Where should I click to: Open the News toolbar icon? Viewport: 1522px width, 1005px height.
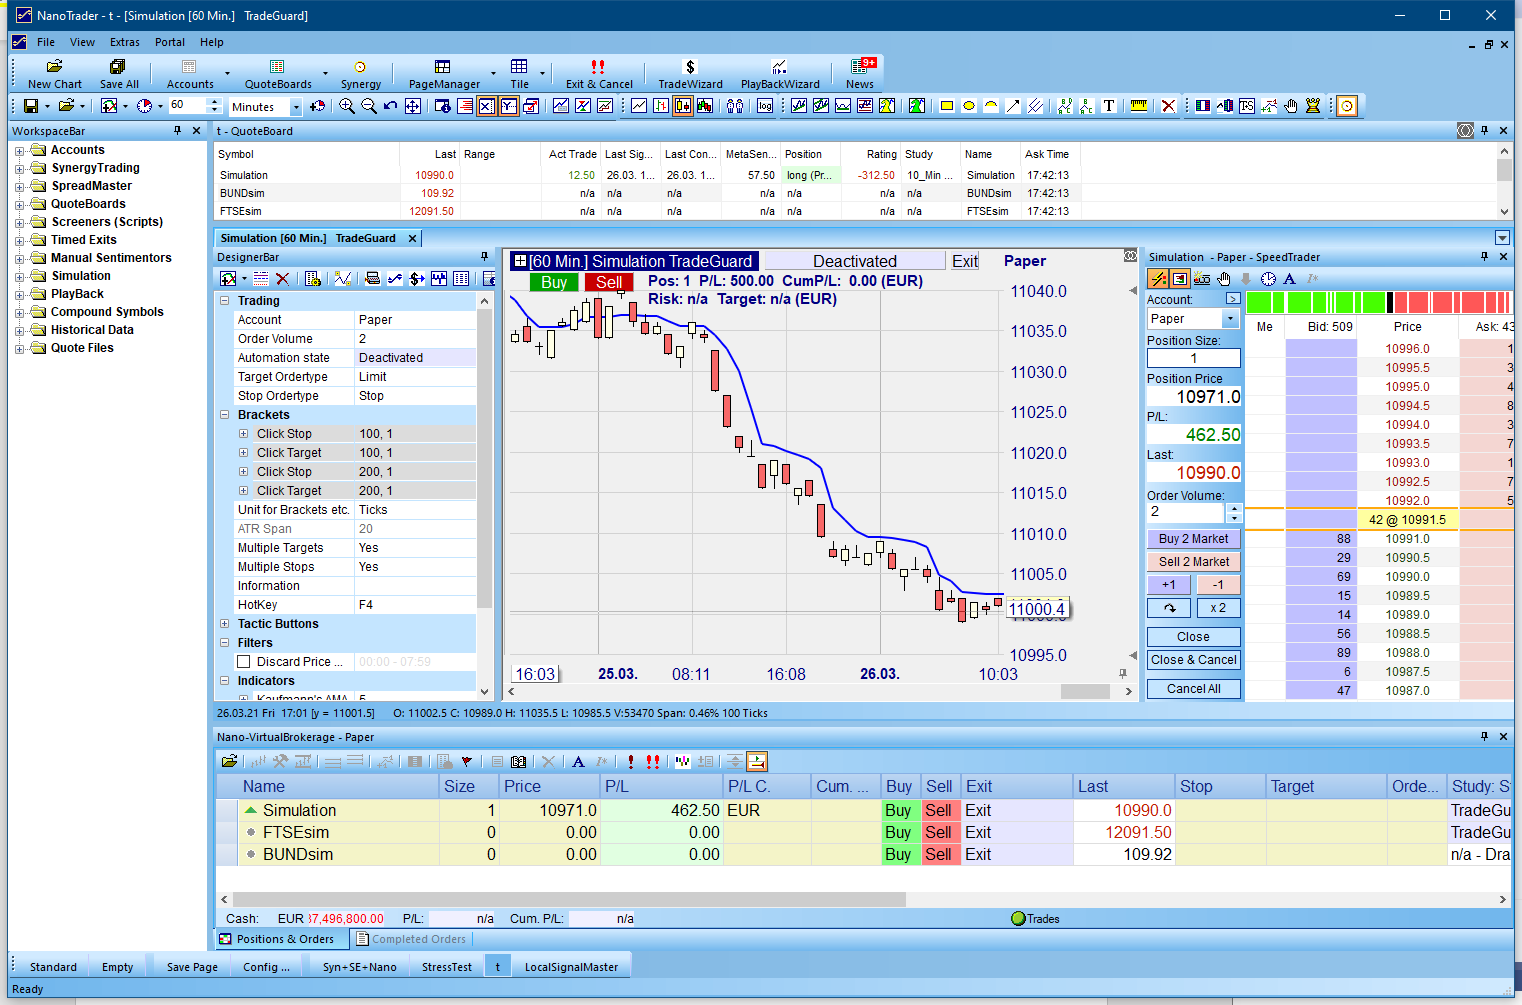pos(861,68)
